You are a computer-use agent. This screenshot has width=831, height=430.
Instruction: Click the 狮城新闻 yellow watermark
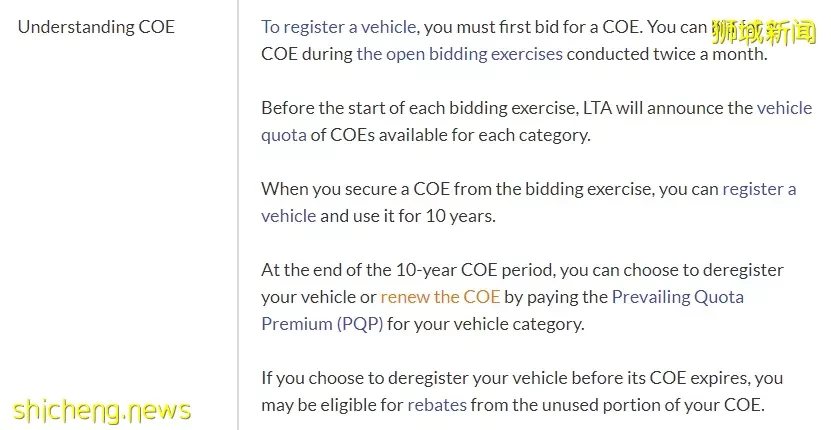(764, 32)
